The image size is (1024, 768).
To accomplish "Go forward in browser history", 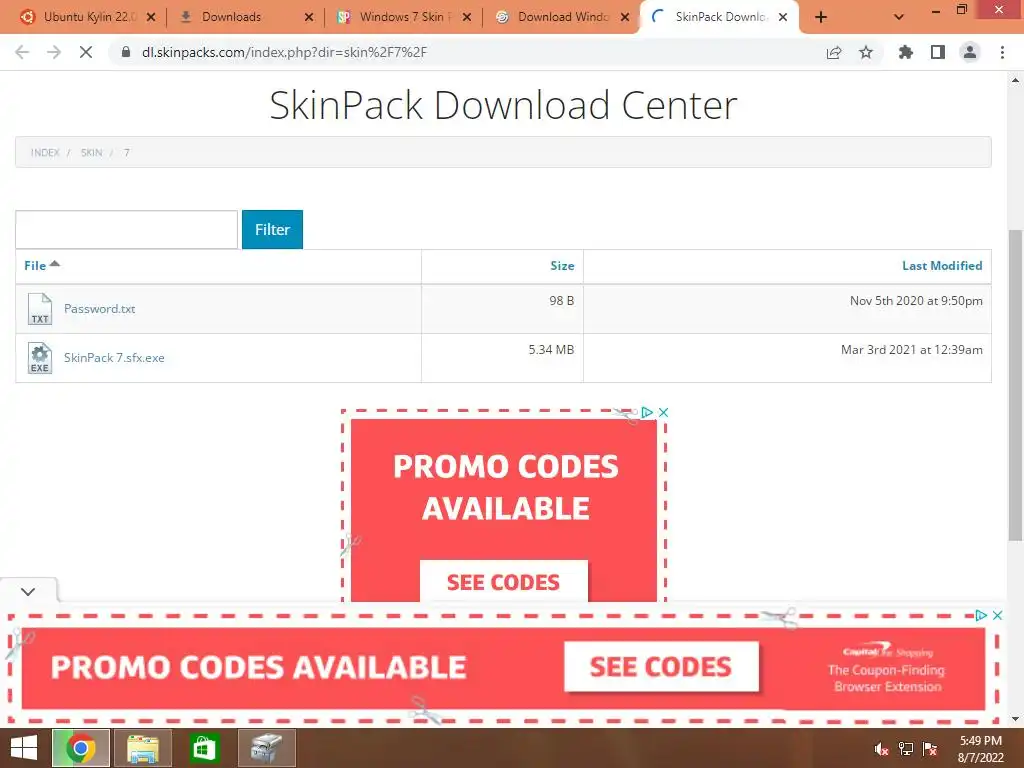I will point(54,52).
